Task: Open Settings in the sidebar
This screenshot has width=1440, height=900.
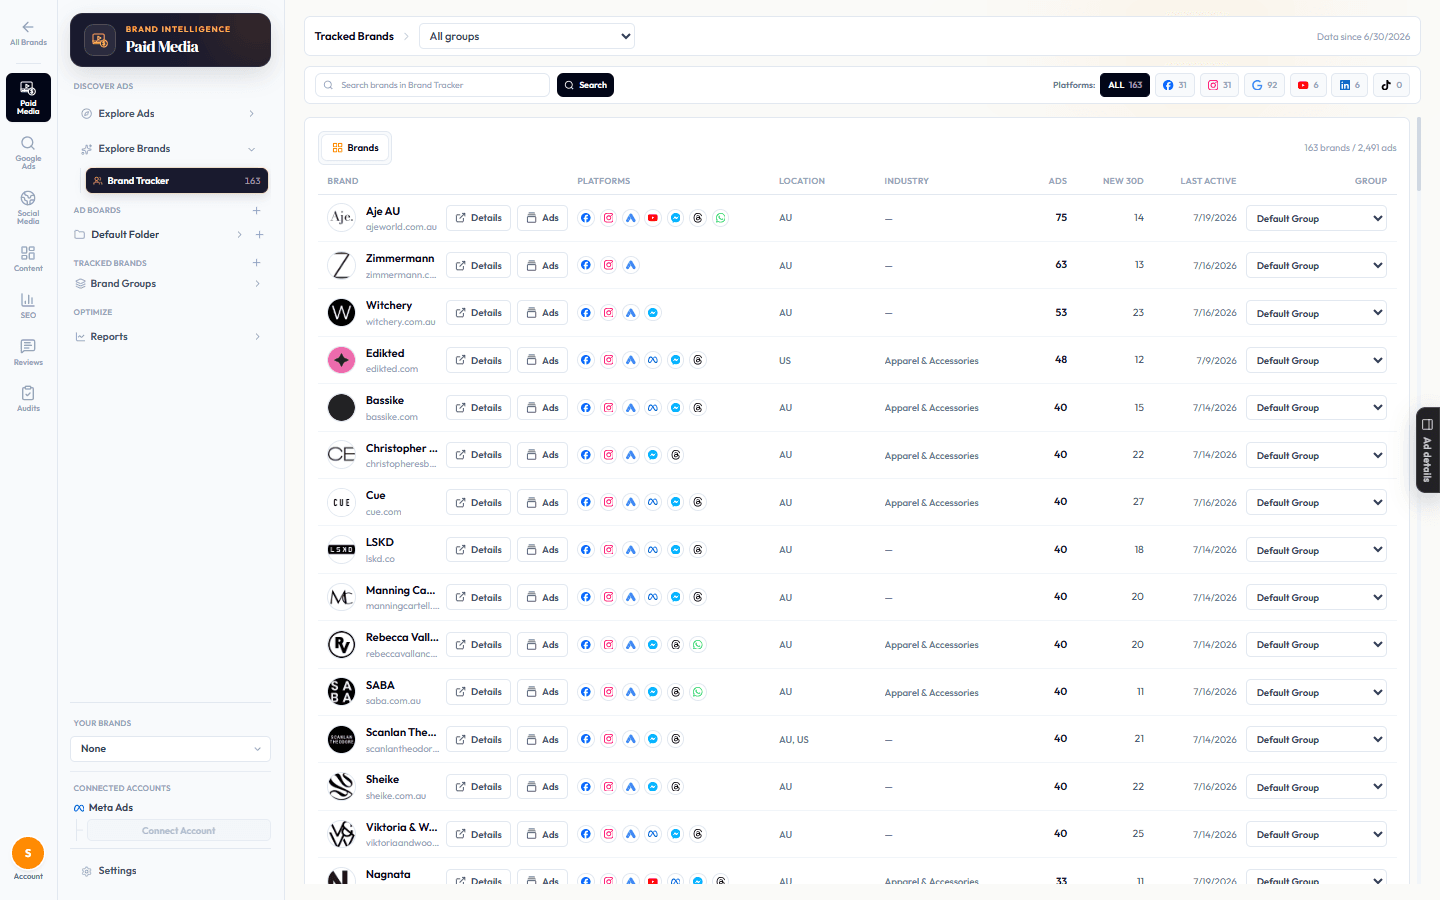Action: (x=117, y=871)
